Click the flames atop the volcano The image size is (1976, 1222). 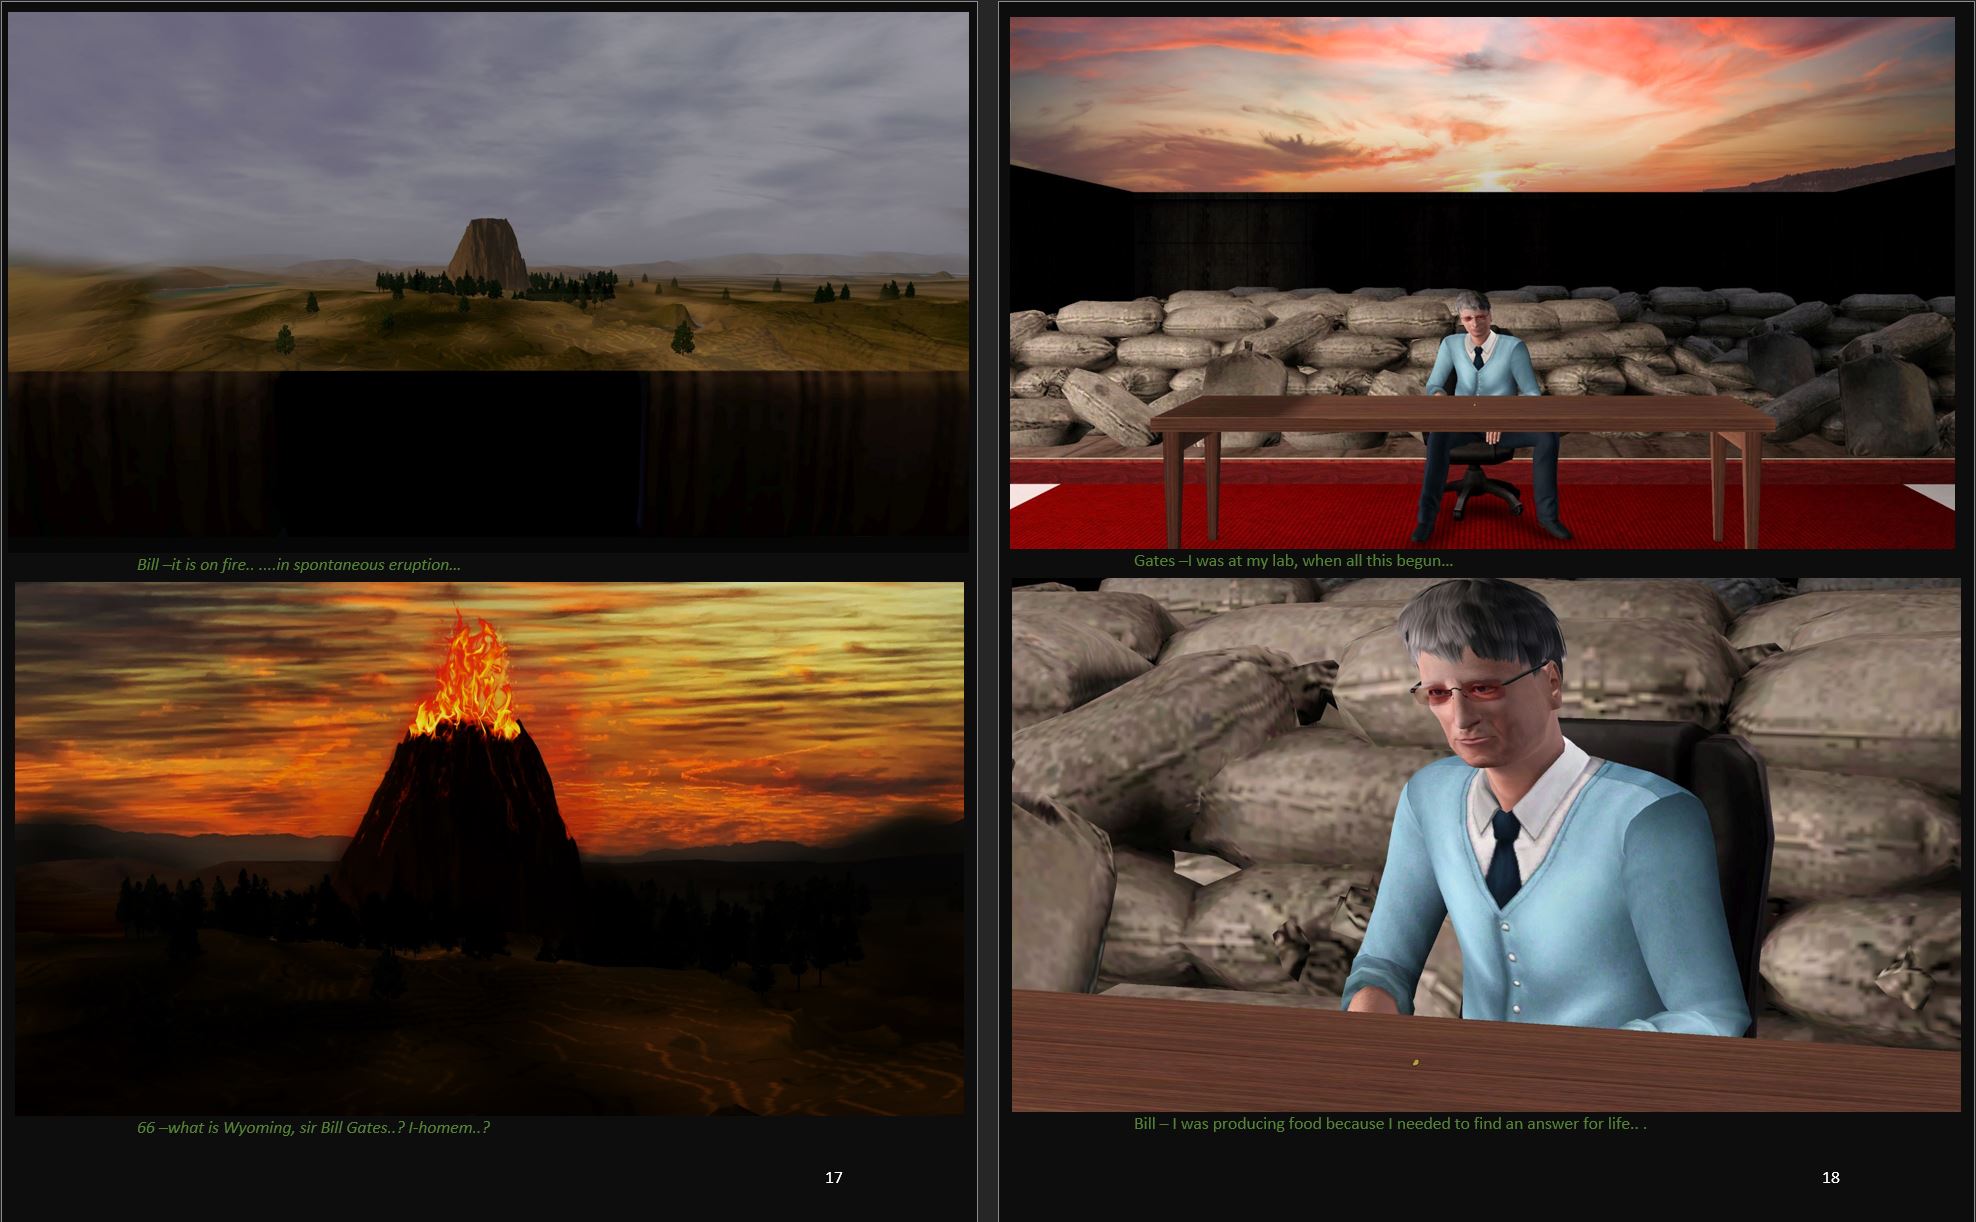[472, 682]
